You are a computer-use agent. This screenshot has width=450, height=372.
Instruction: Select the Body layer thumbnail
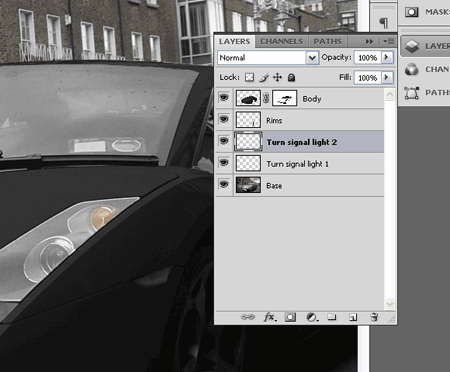pos(248,98)
